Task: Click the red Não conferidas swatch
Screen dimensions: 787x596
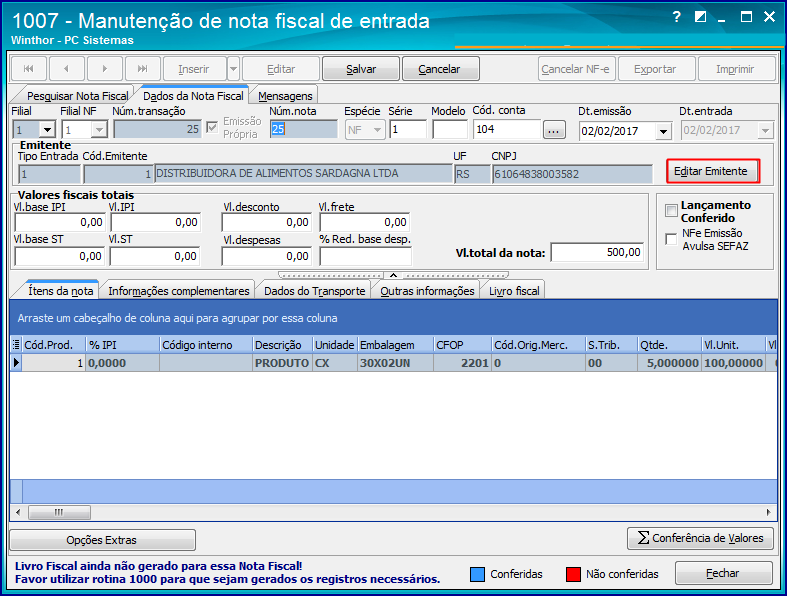Action: click(573, 574)
